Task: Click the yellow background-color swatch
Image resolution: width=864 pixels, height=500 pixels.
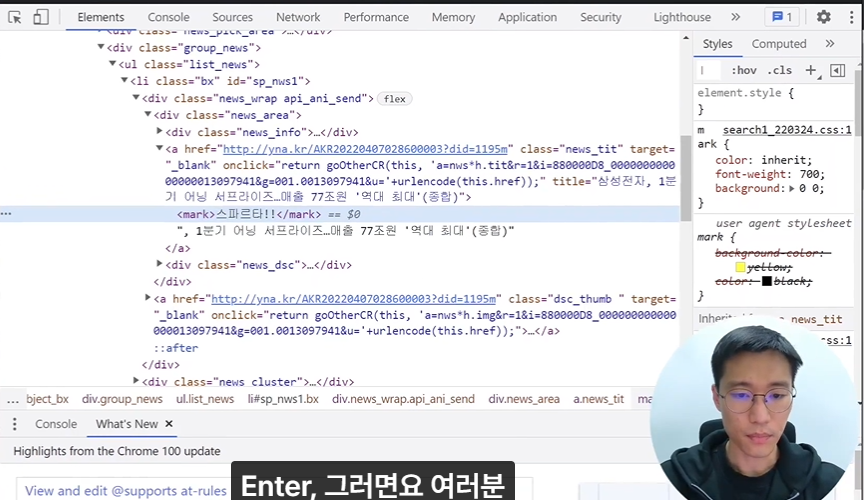Action: click(x=740, y=267)
